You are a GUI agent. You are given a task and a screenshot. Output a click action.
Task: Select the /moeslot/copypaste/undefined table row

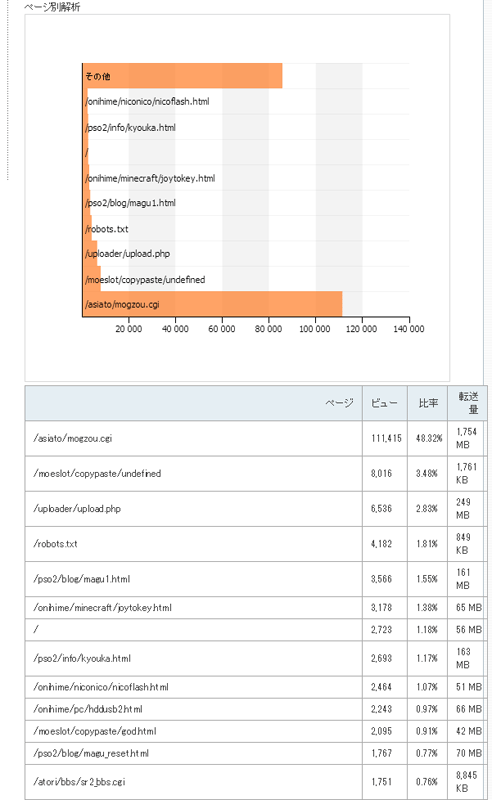(x=256, y=473)
